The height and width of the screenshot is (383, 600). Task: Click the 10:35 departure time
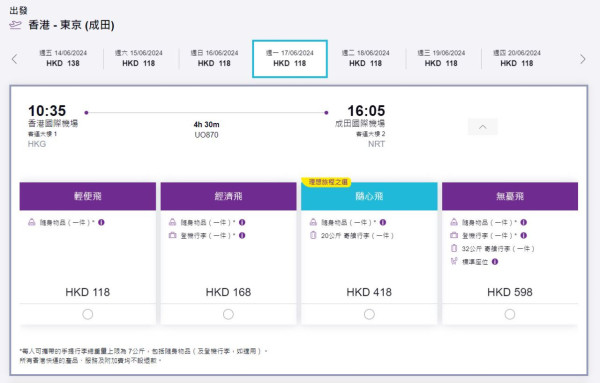pyautogui.click(x=47, y=111)
